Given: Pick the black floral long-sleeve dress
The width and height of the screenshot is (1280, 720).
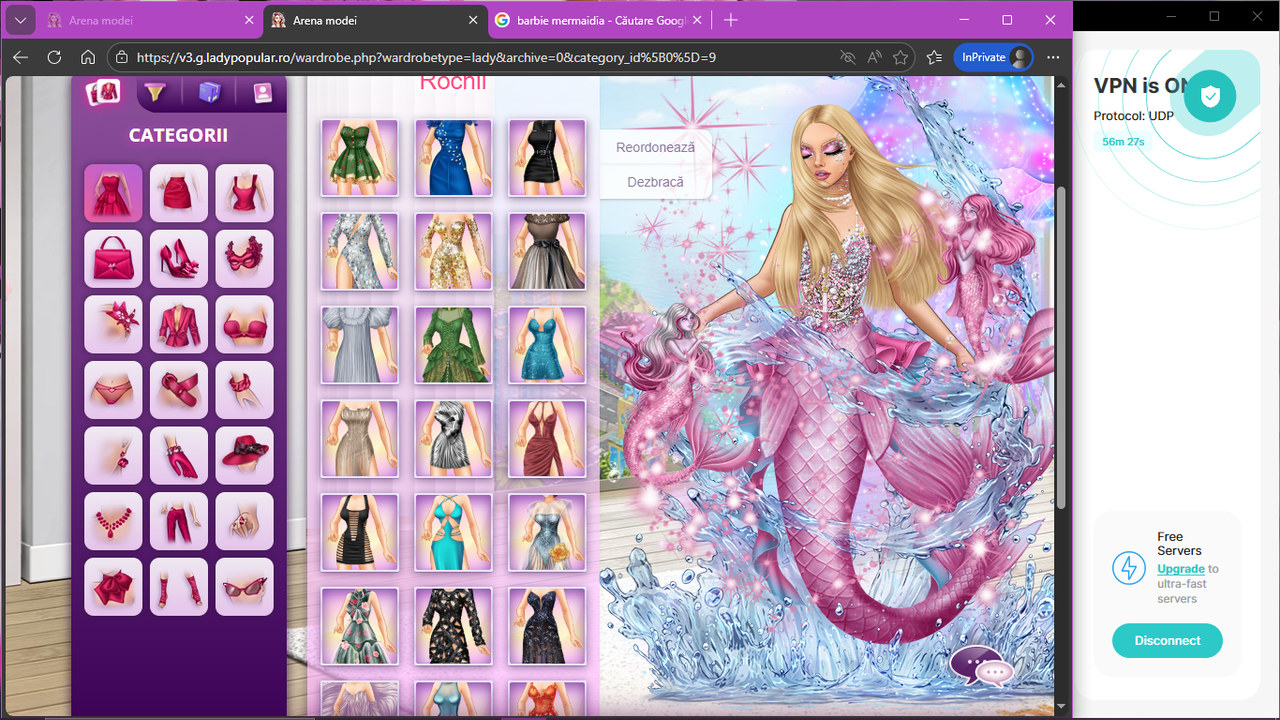Looking at the screenshot, I should point(454,627).
